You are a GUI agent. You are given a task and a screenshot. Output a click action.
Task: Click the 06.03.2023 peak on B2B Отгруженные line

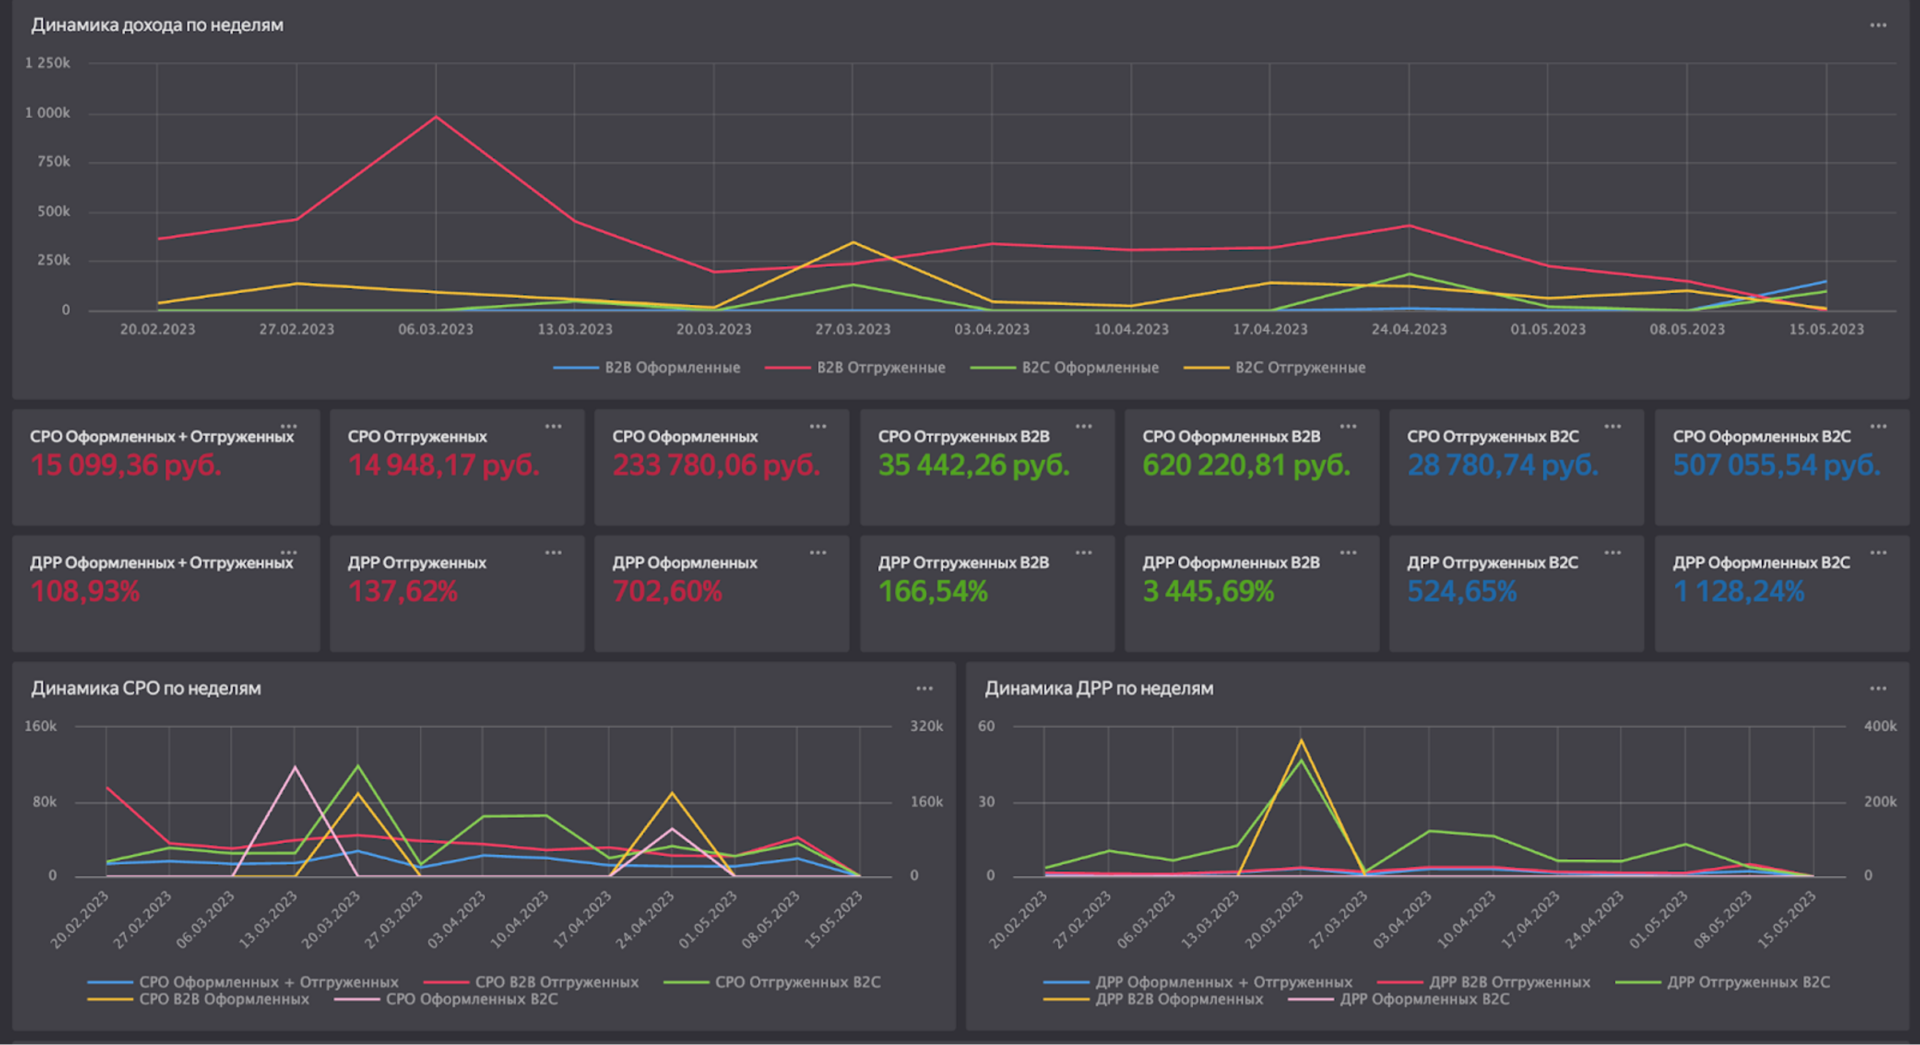pyautogui.click(x=436, y=117)
